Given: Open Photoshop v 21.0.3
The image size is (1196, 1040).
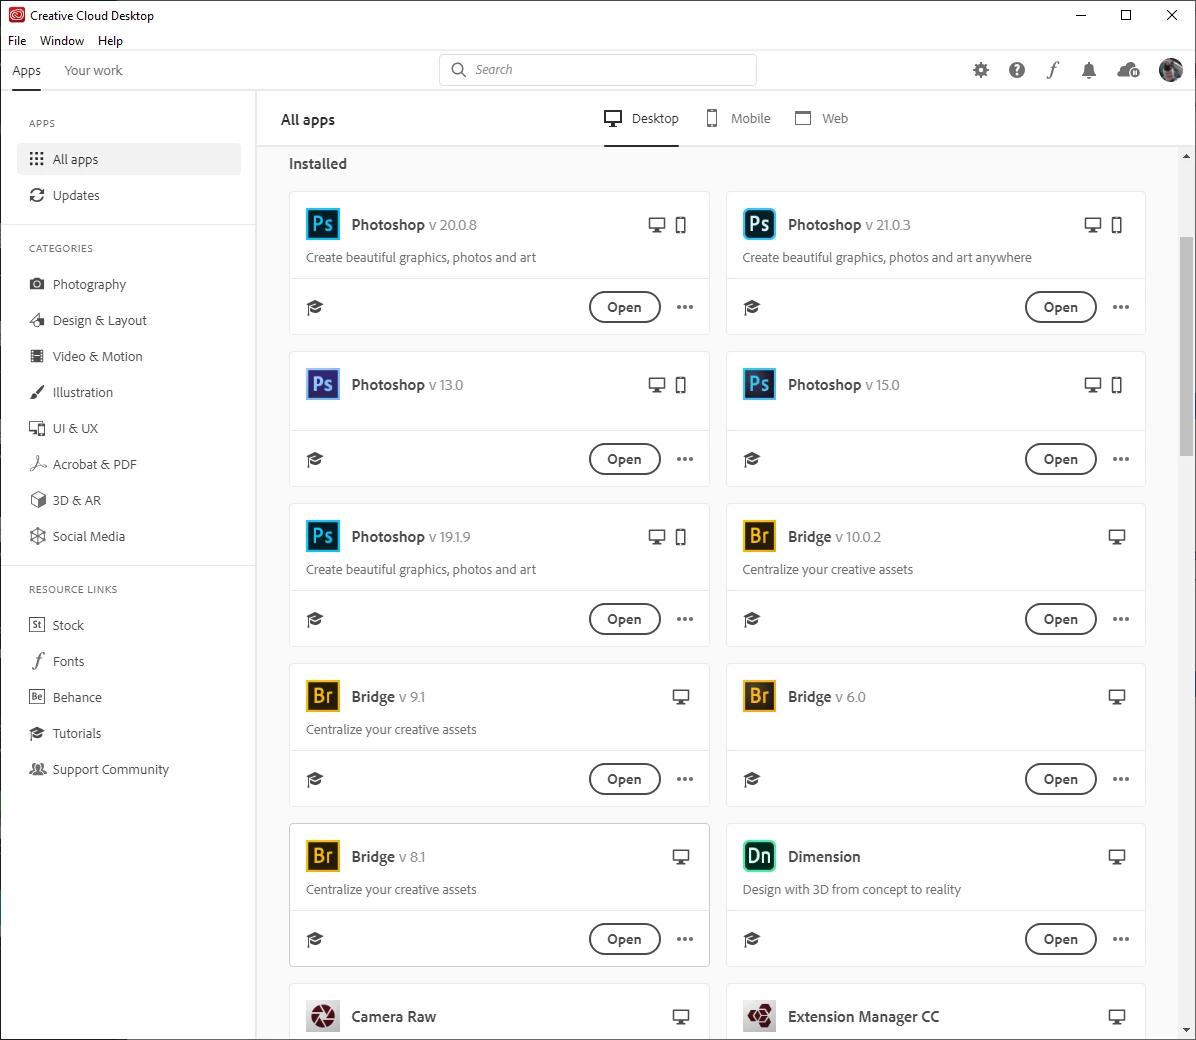Looking at the screenshot, I should 1060,307.
